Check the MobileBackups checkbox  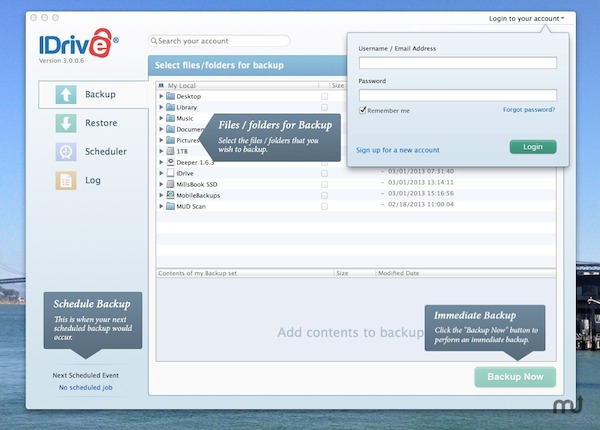tap(324, 195)
